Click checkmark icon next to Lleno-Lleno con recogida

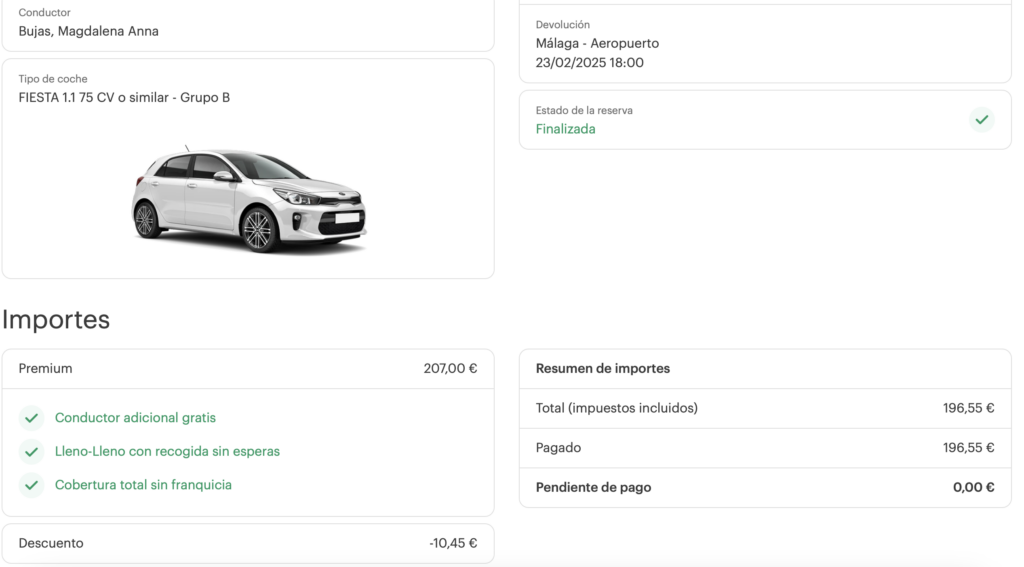32,452
